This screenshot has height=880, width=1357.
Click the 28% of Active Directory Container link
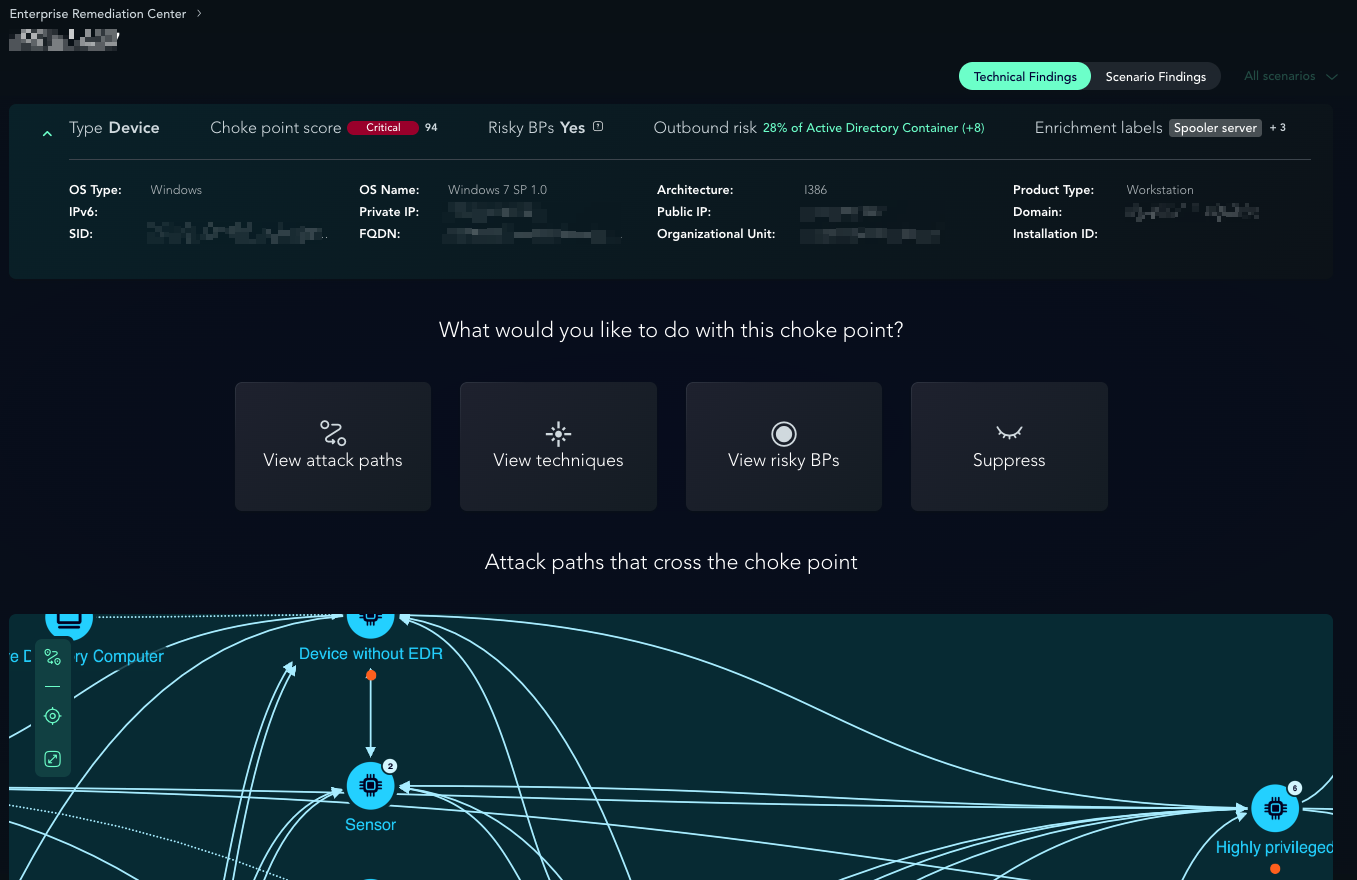pyautogui.click(x=873, y=128)
